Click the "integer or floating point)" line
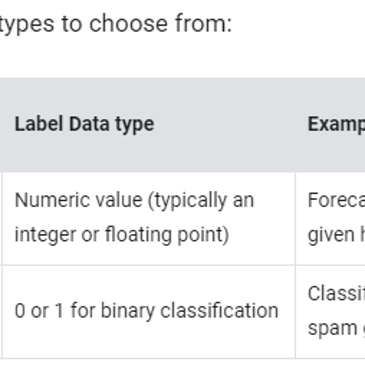 coord(122,235)
